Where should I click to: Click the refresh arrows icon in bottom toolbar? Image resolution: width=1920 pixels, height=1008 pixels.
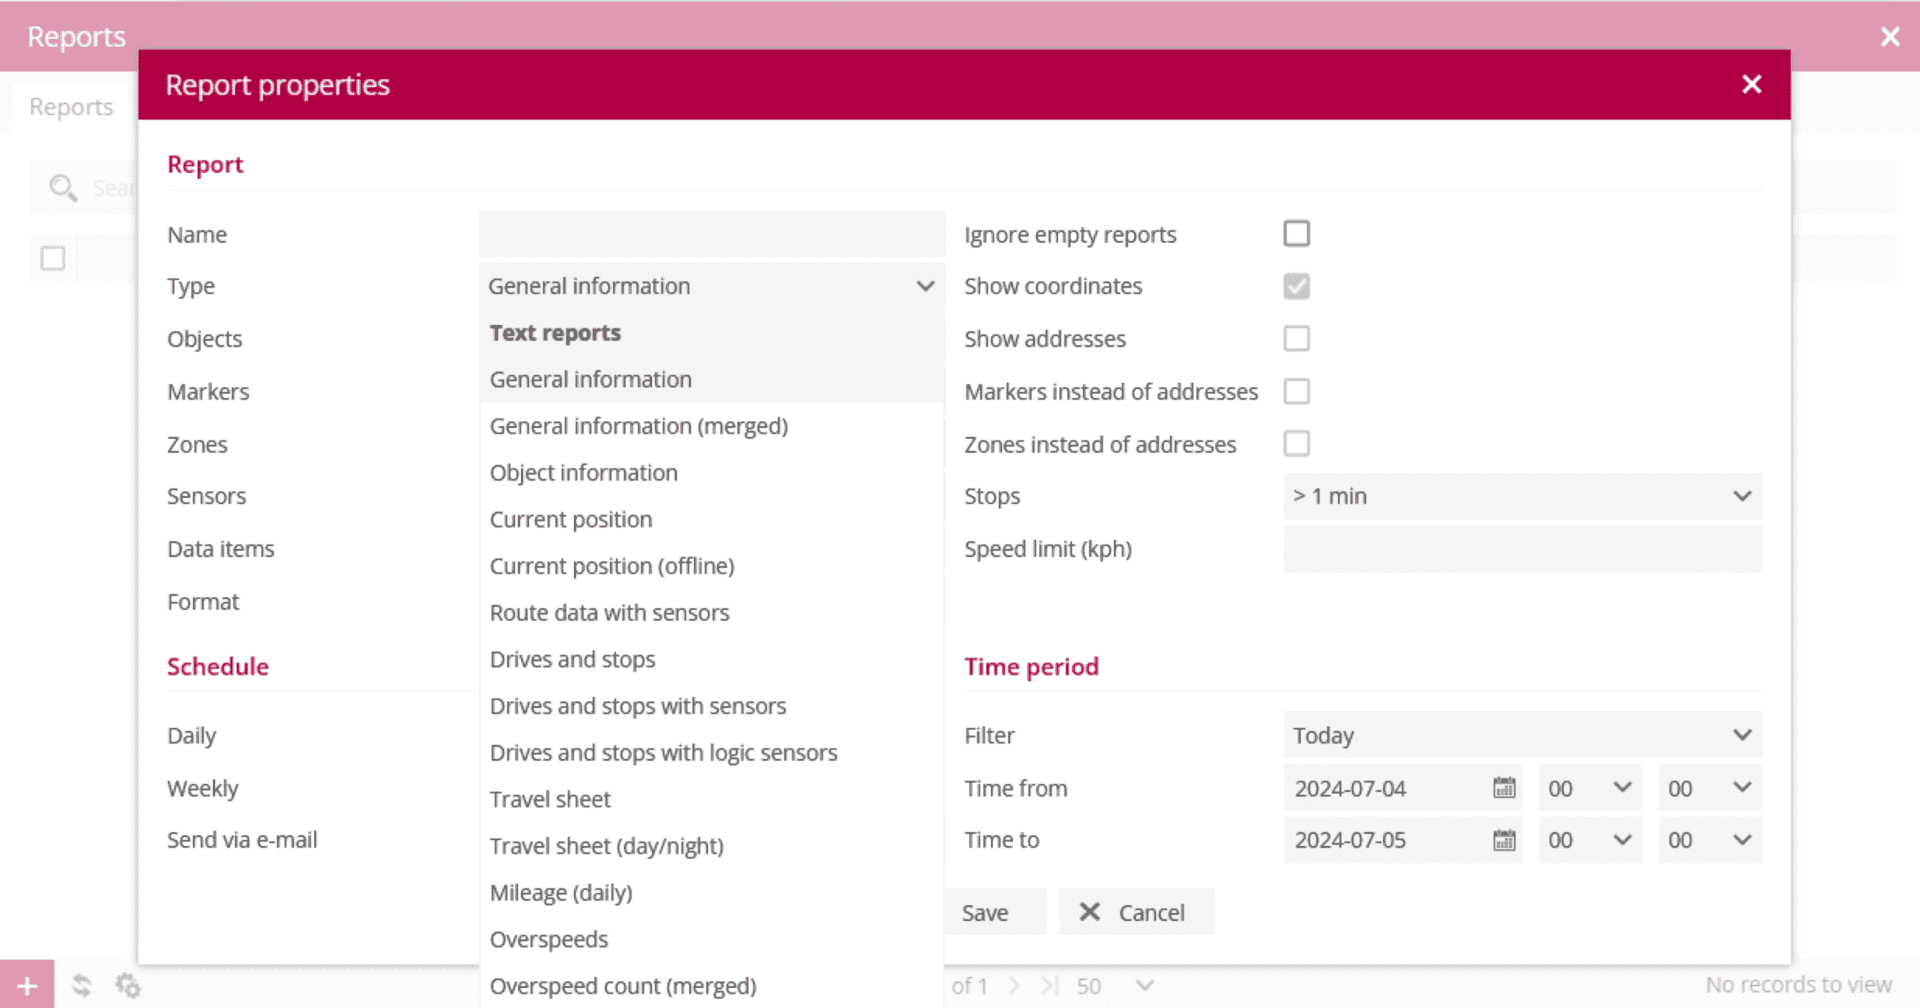pyautogui.click(x=82, y=986)
